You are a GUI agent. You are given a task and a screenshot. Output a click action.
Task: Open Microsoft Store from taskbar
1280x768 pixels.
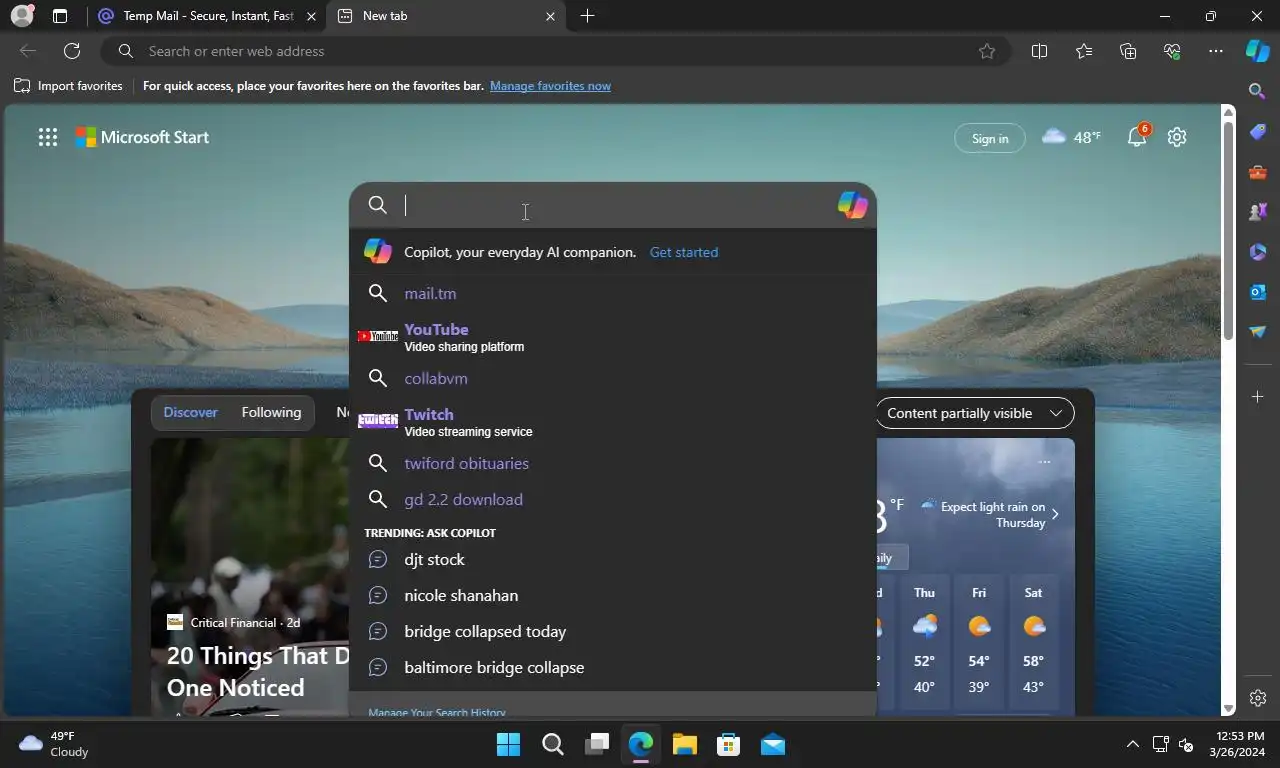coord(728,744)
